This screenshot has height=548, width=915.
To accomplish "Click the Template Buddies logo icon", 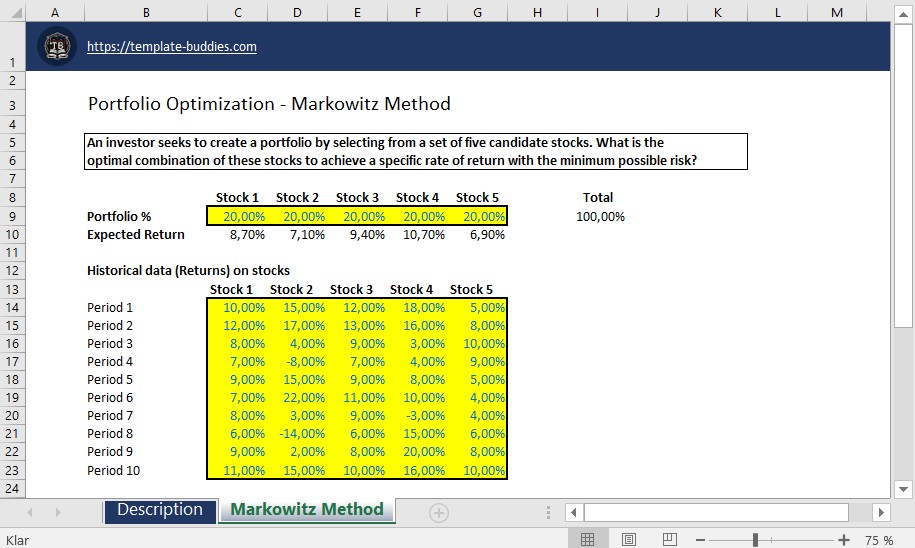I will 57,46.
